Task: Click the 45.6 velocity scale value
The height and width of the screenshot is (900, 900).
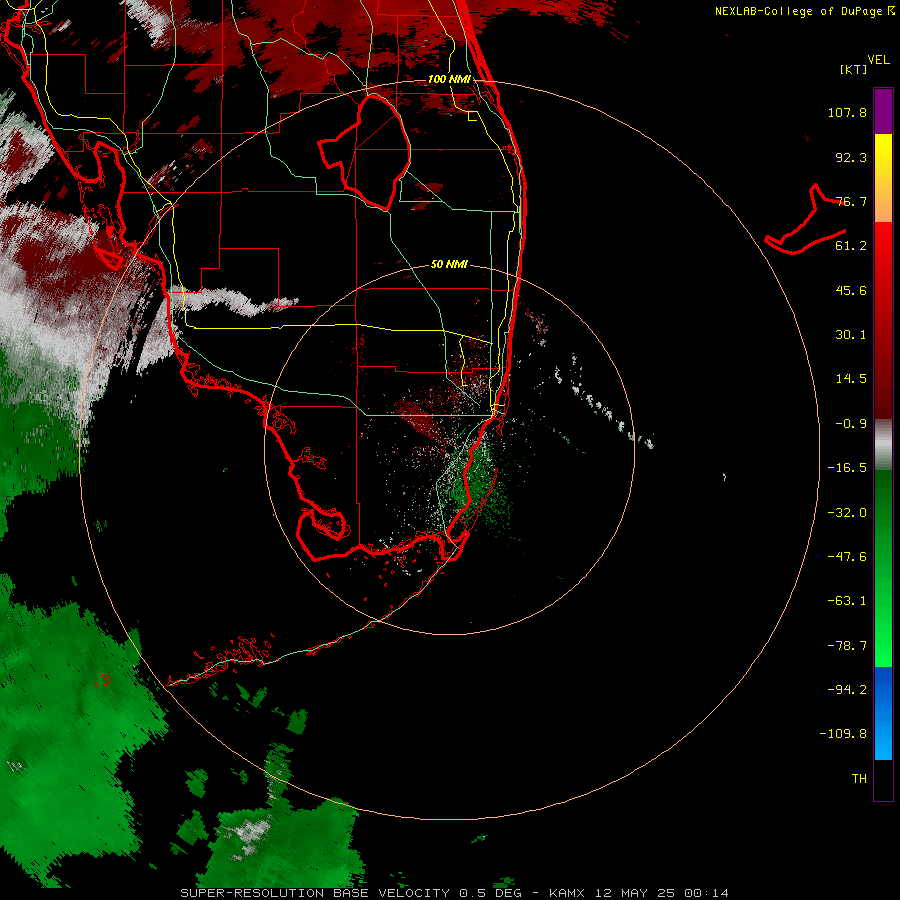Action: coord(851,290)
